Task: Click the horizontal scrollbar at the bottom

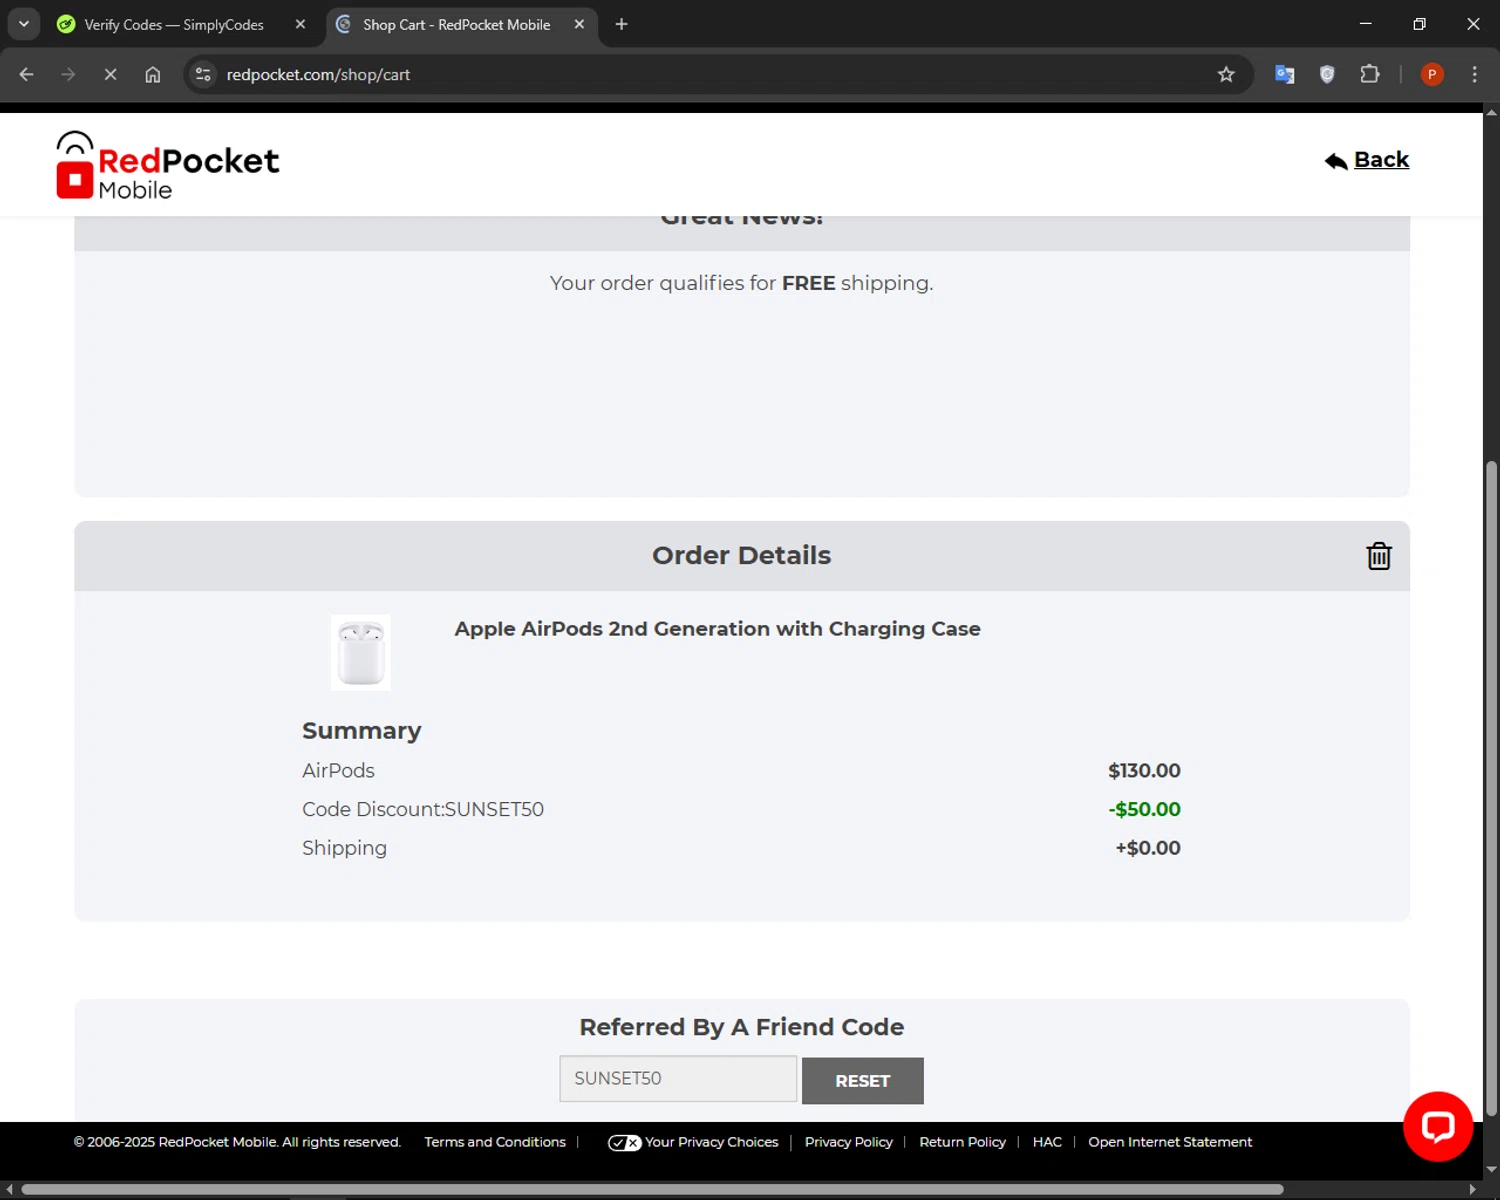Action: pyautogui.click(x=652, y=1189)
